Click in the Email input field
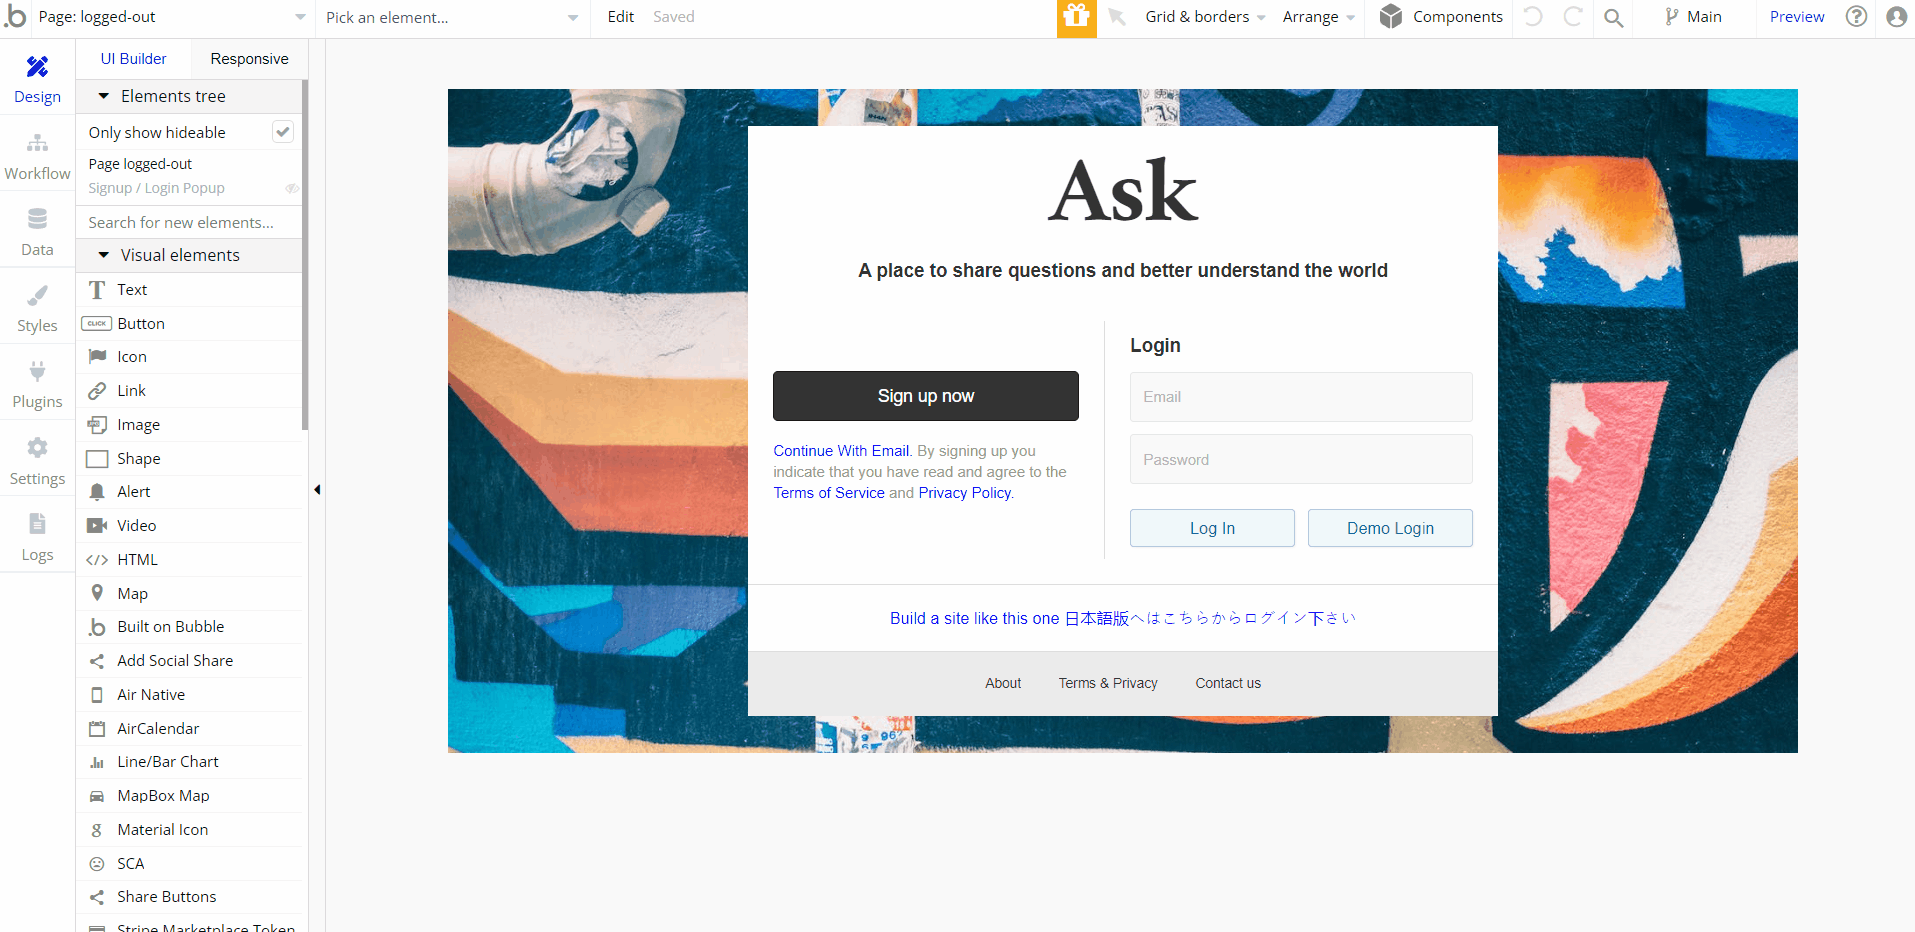Viewport: 1915px width, 932px height. [1301, 397]
